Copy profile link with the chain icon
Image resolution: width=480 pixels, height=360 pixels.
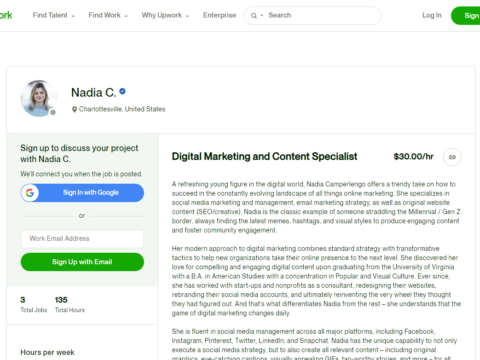point(452,157)
